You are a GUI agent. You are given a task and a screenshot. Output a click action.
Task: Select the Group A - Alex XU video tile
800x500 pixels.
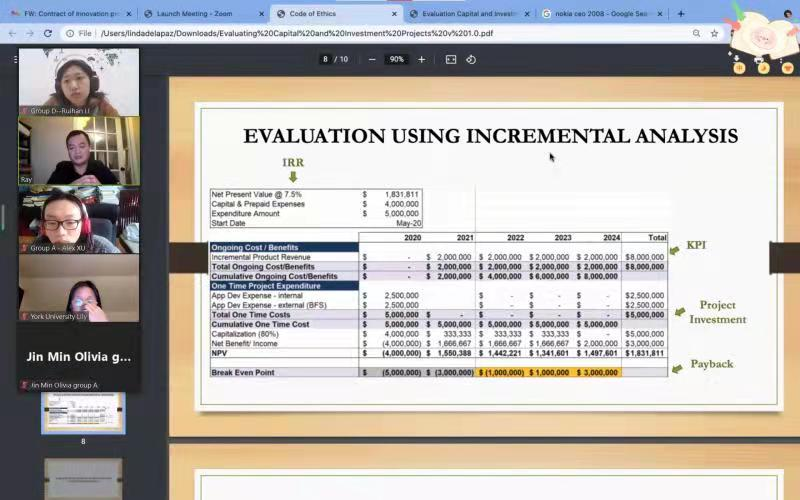[x=79, y=220]
